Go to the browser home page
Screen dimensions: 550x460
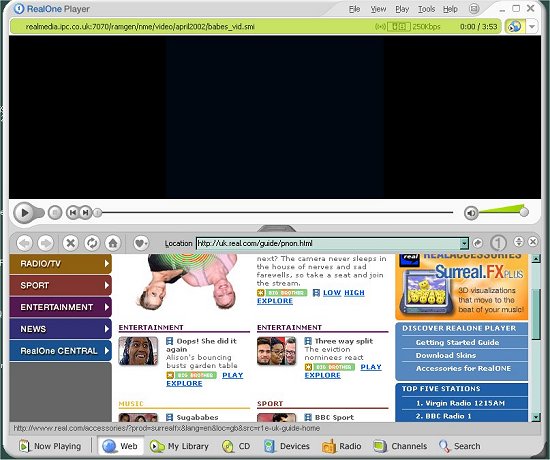click(113, 243)
